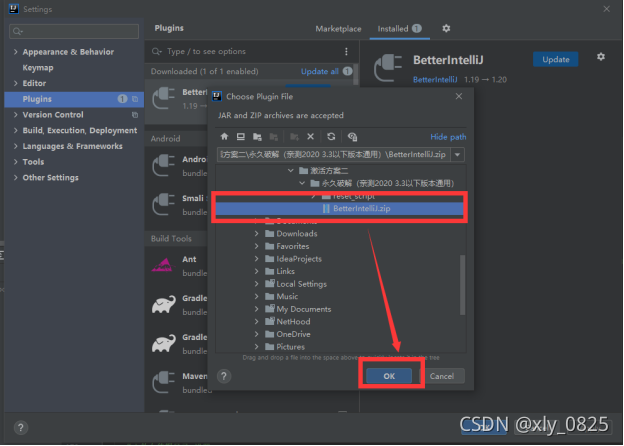
Task: Click Maven plugin icon in list
Action: coord(164,382)
